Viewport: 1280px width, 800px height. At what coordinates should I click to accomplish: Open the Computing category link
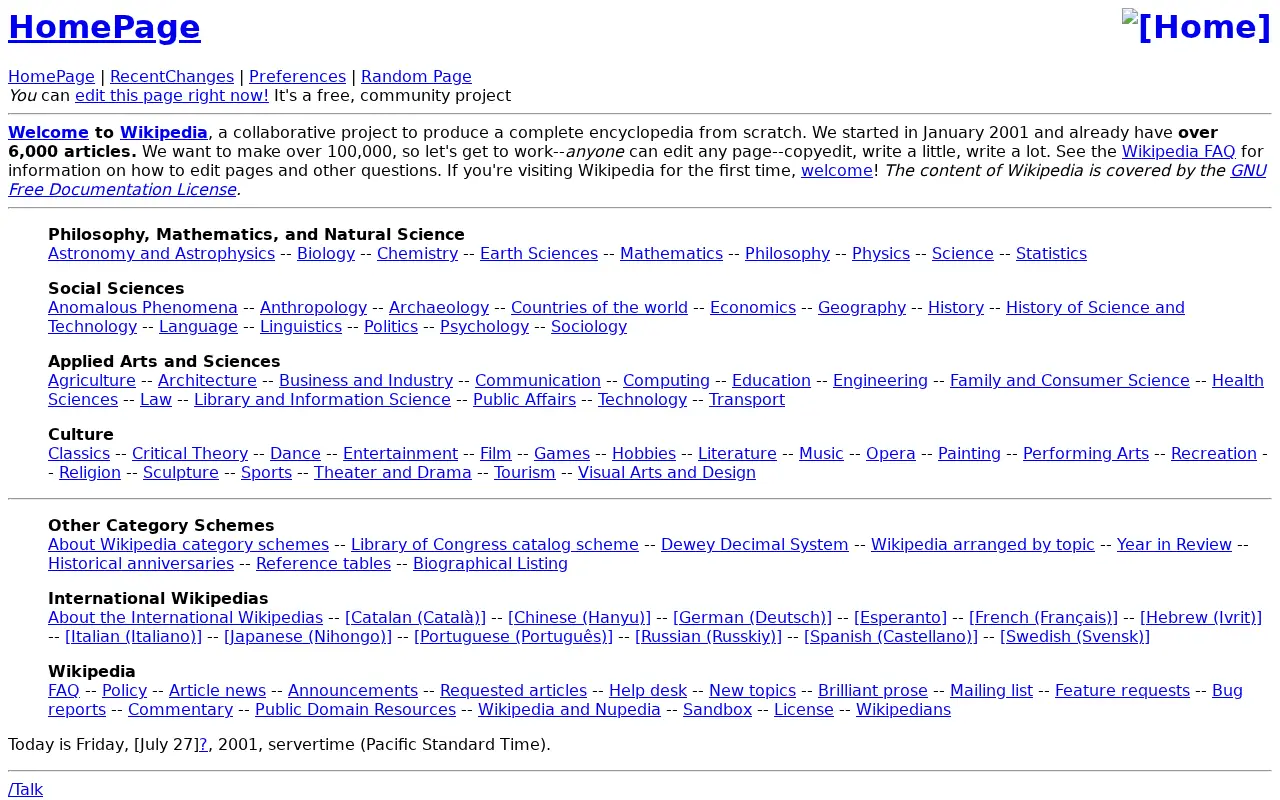pos(666,381)
